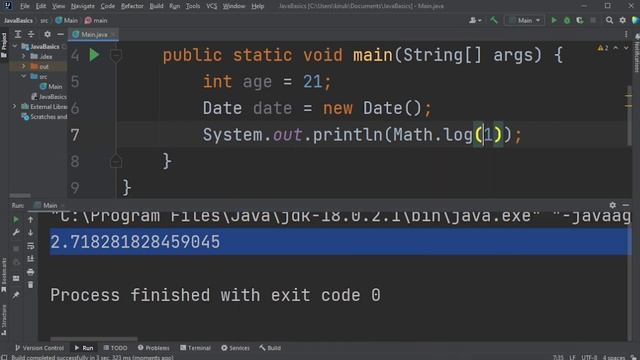
Task: Open the File menu
Action: click(25, 6)
